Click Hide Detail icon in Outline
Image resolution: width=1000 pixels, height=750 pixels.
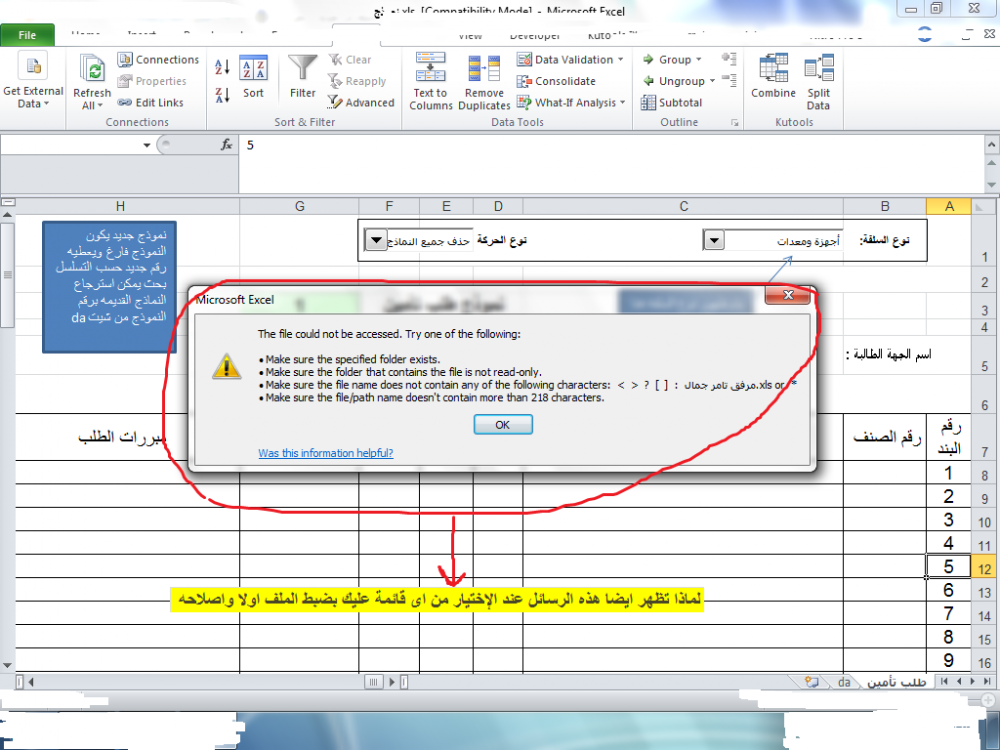pos(730,81)
